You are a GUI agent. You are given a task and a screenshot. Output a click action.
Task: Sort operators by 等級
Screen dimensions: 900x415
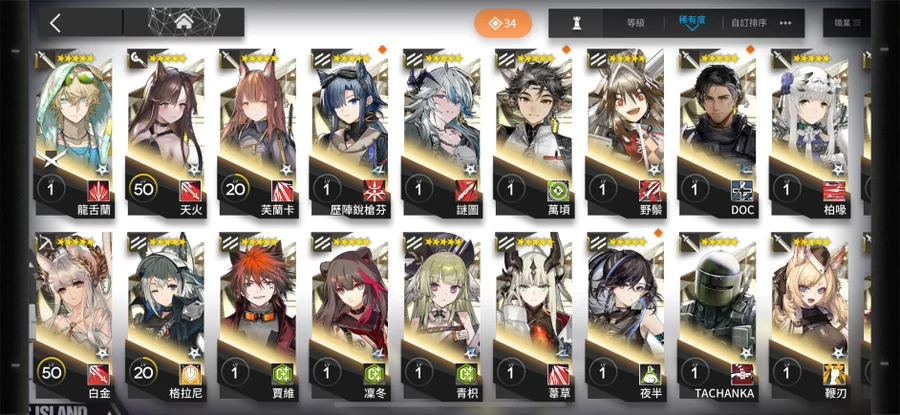tap(635, 24)
